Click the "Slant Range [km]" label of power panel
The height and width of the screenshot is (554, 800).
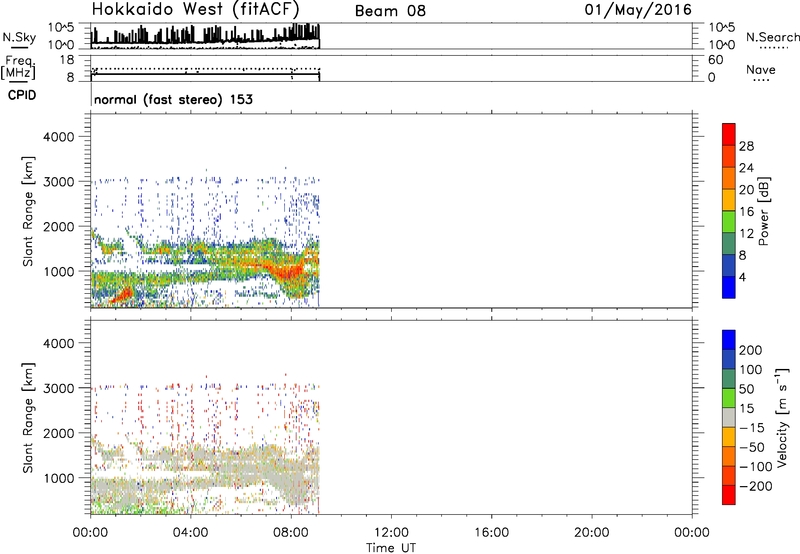28,211
